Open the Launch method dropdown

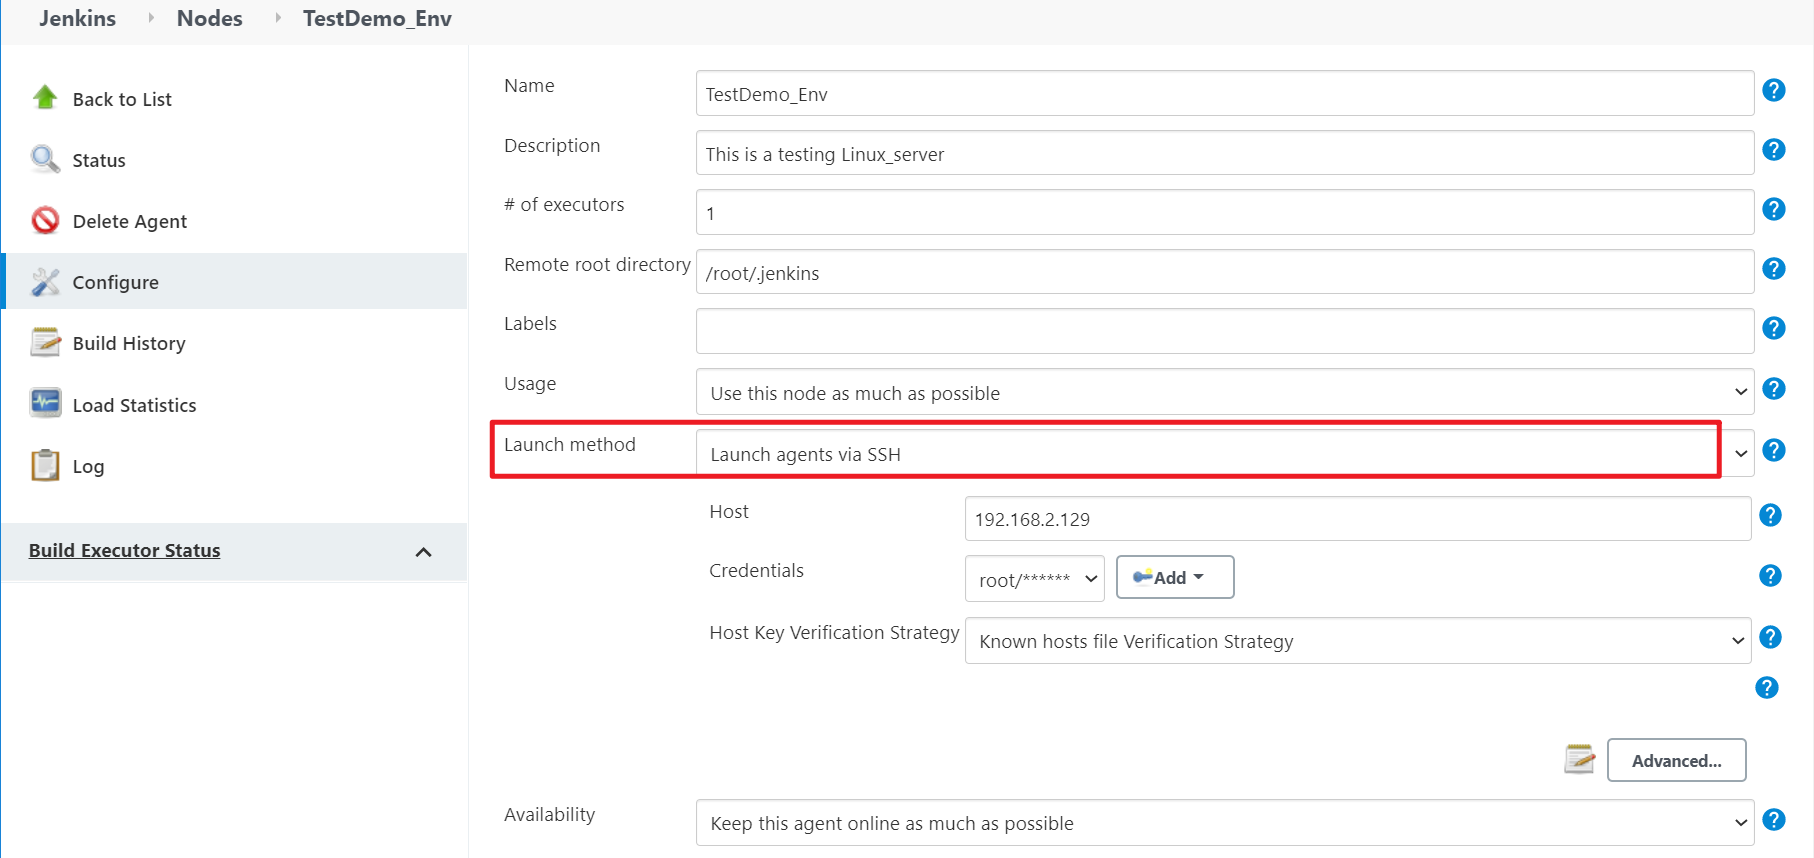pyautogui.click(x=1224, y=454)
